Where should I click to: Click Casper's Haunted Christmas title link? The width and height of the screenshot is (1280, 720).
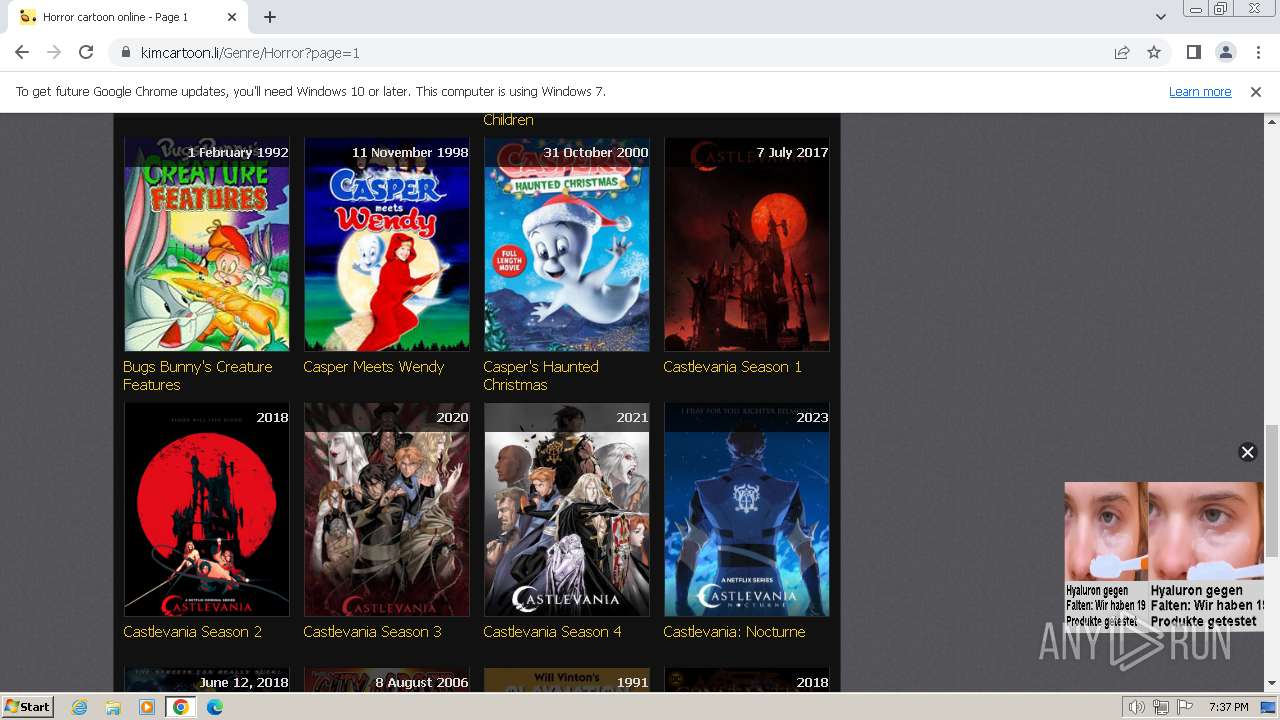pos(541,376)
